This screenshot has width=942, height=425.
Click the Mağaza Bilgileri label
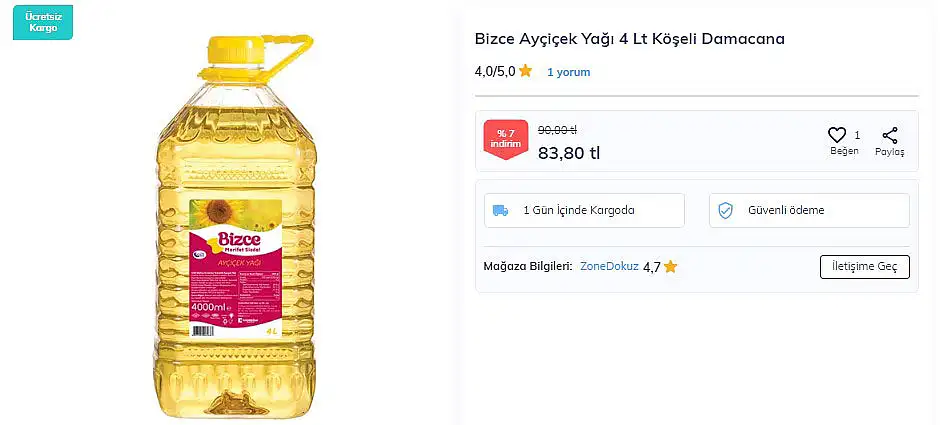[527, 266]
